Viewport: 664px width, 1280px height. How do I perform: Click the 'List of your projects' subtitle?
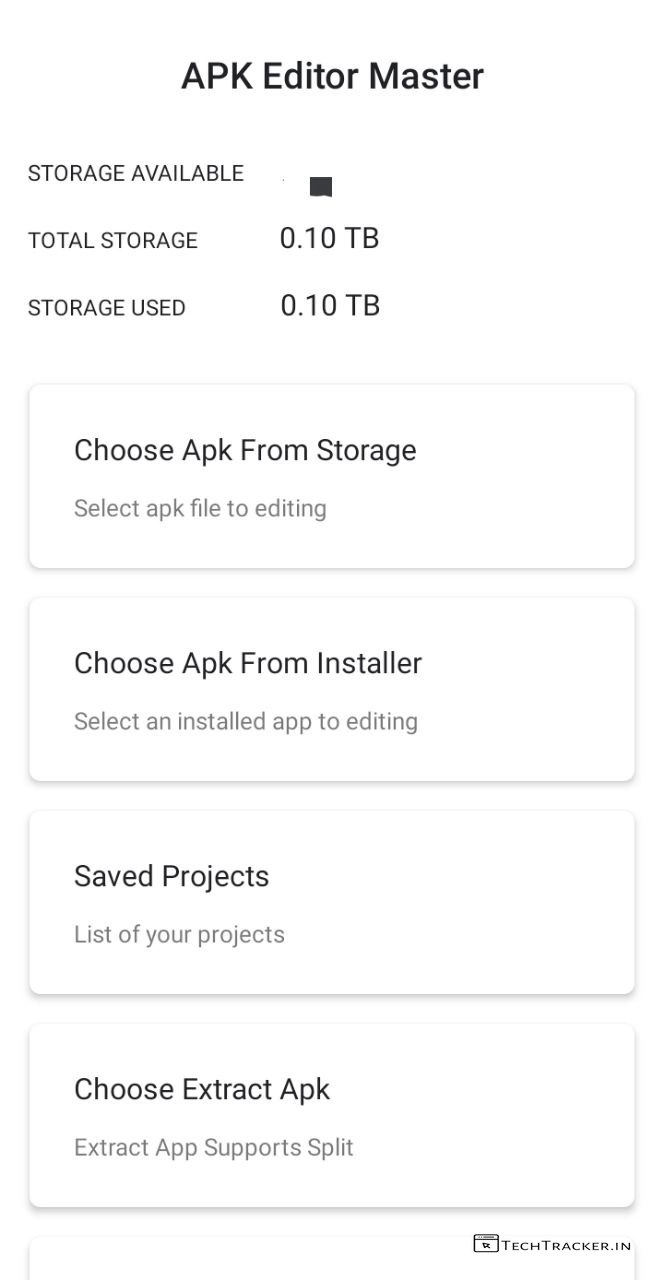tap(179, 934)
